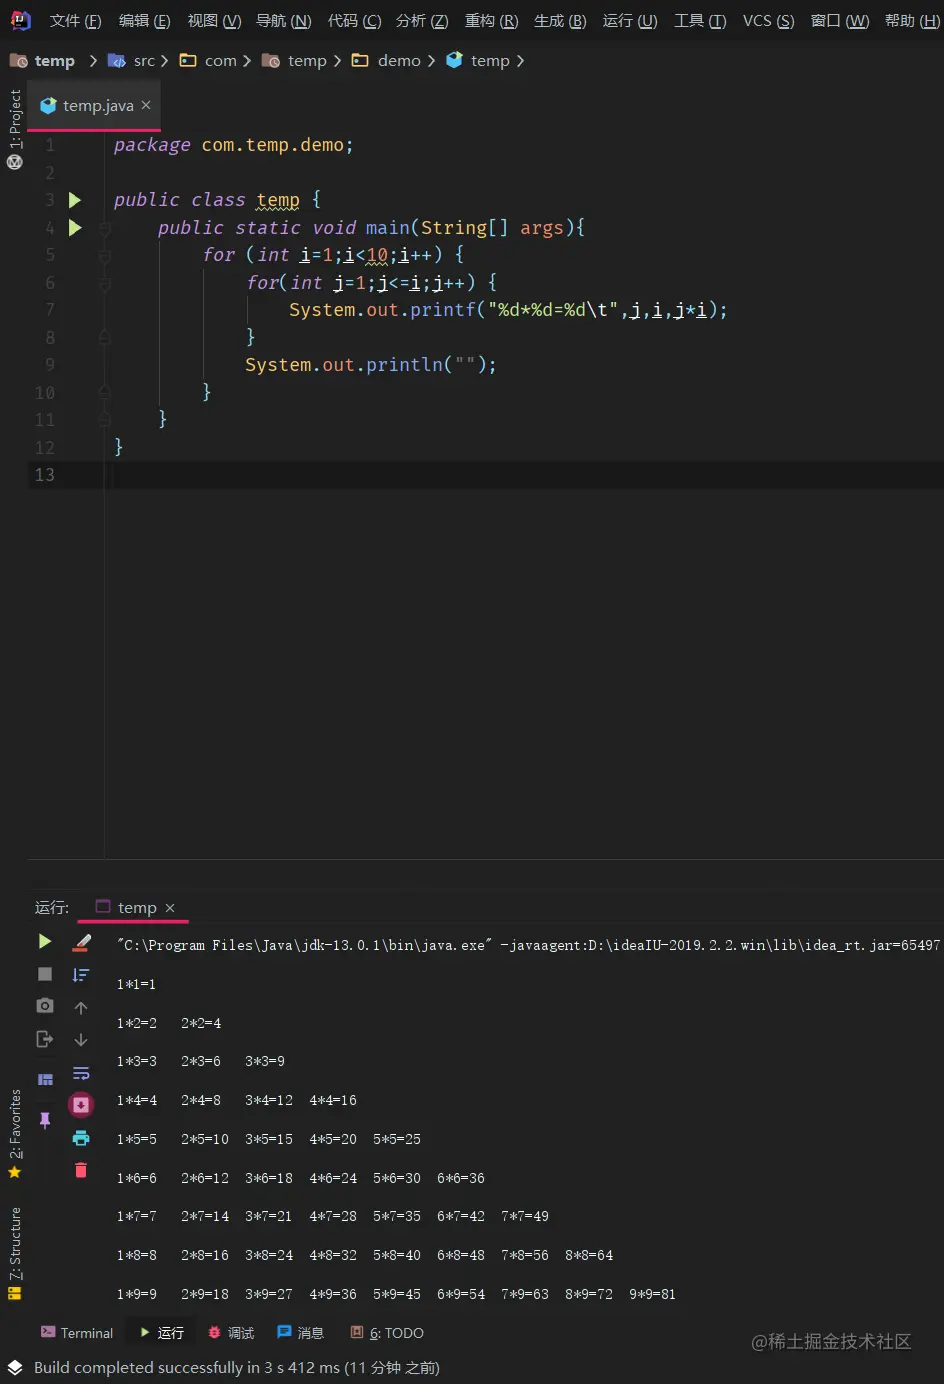Restore layout using the grid icon

(45, 1079)
